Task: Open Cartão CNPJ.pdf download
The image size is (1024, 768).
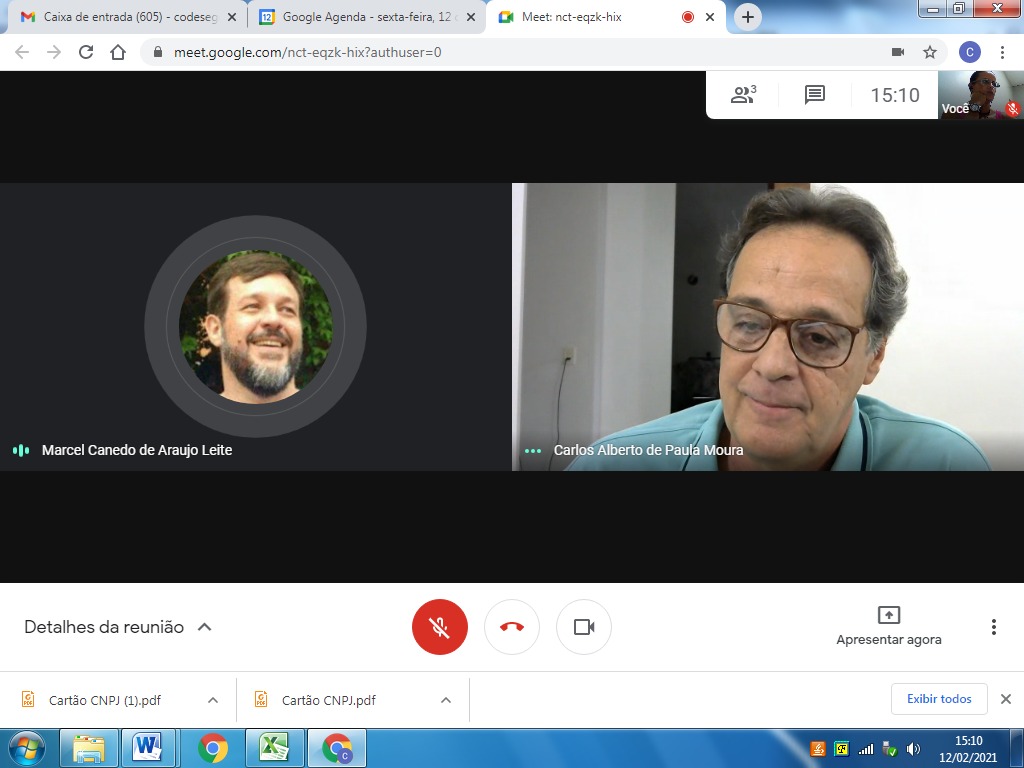Action: click(x=328, y=700)
